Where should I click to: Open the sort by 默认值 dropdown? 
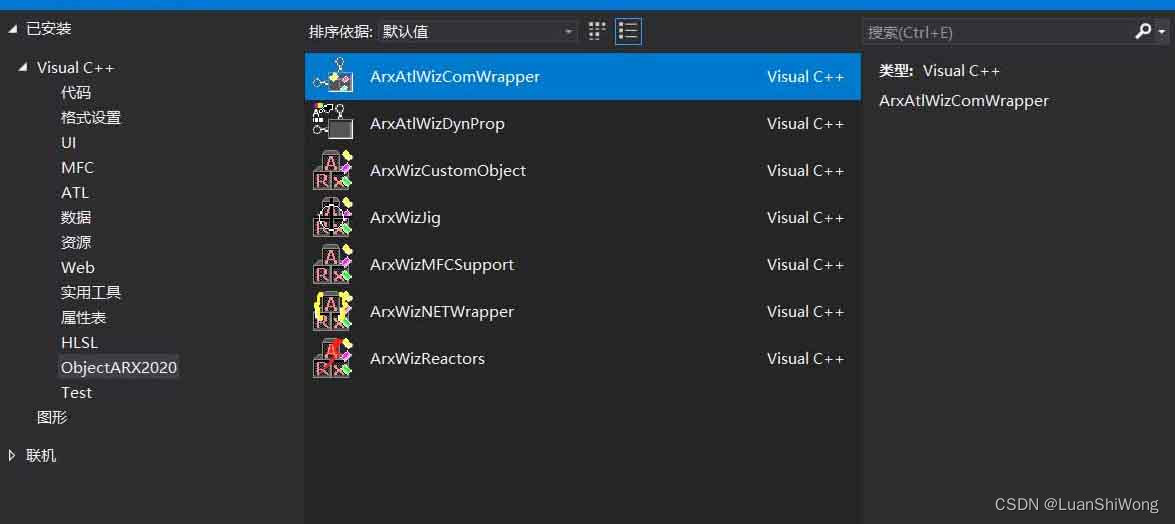[x=478, y=31]
